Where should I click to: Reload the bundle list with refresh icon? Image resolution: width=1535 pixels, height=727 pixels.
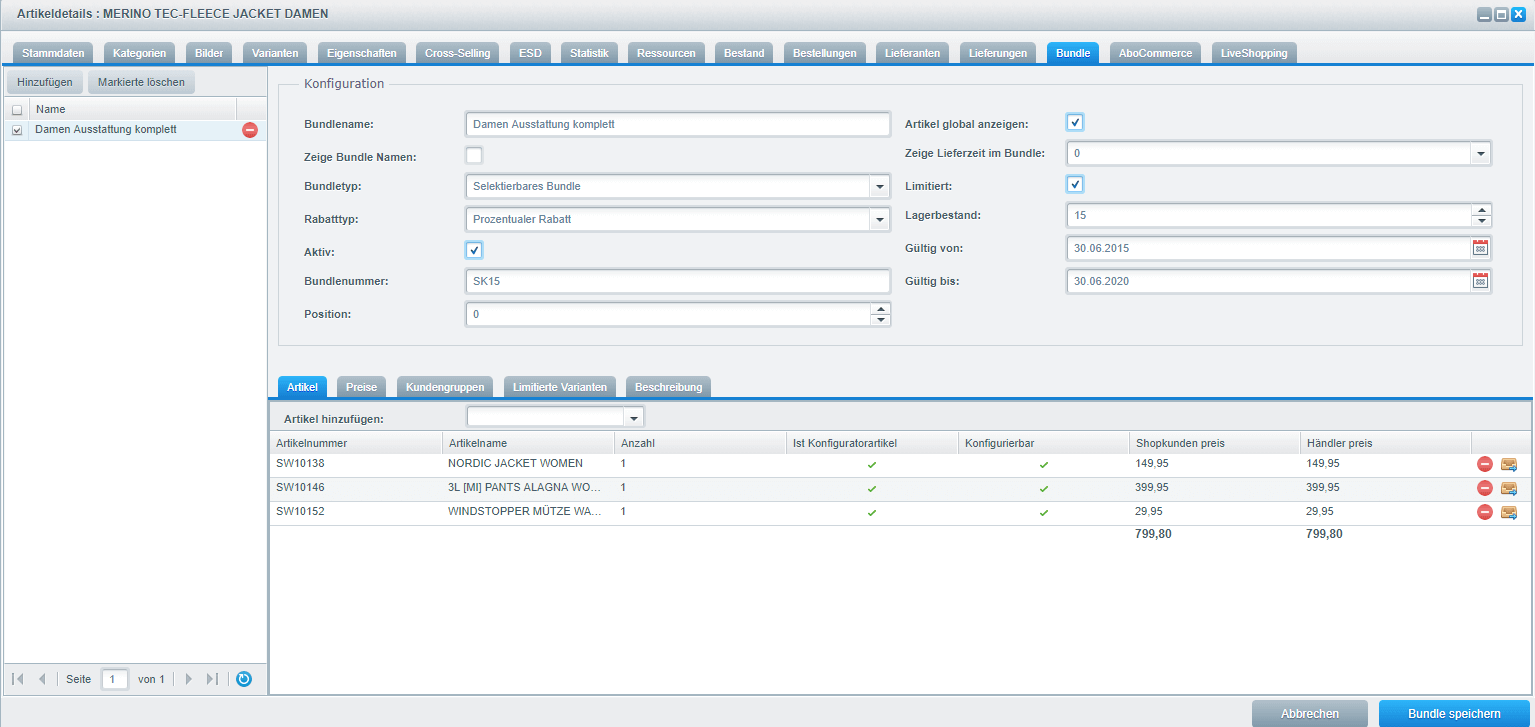[244, 679]
